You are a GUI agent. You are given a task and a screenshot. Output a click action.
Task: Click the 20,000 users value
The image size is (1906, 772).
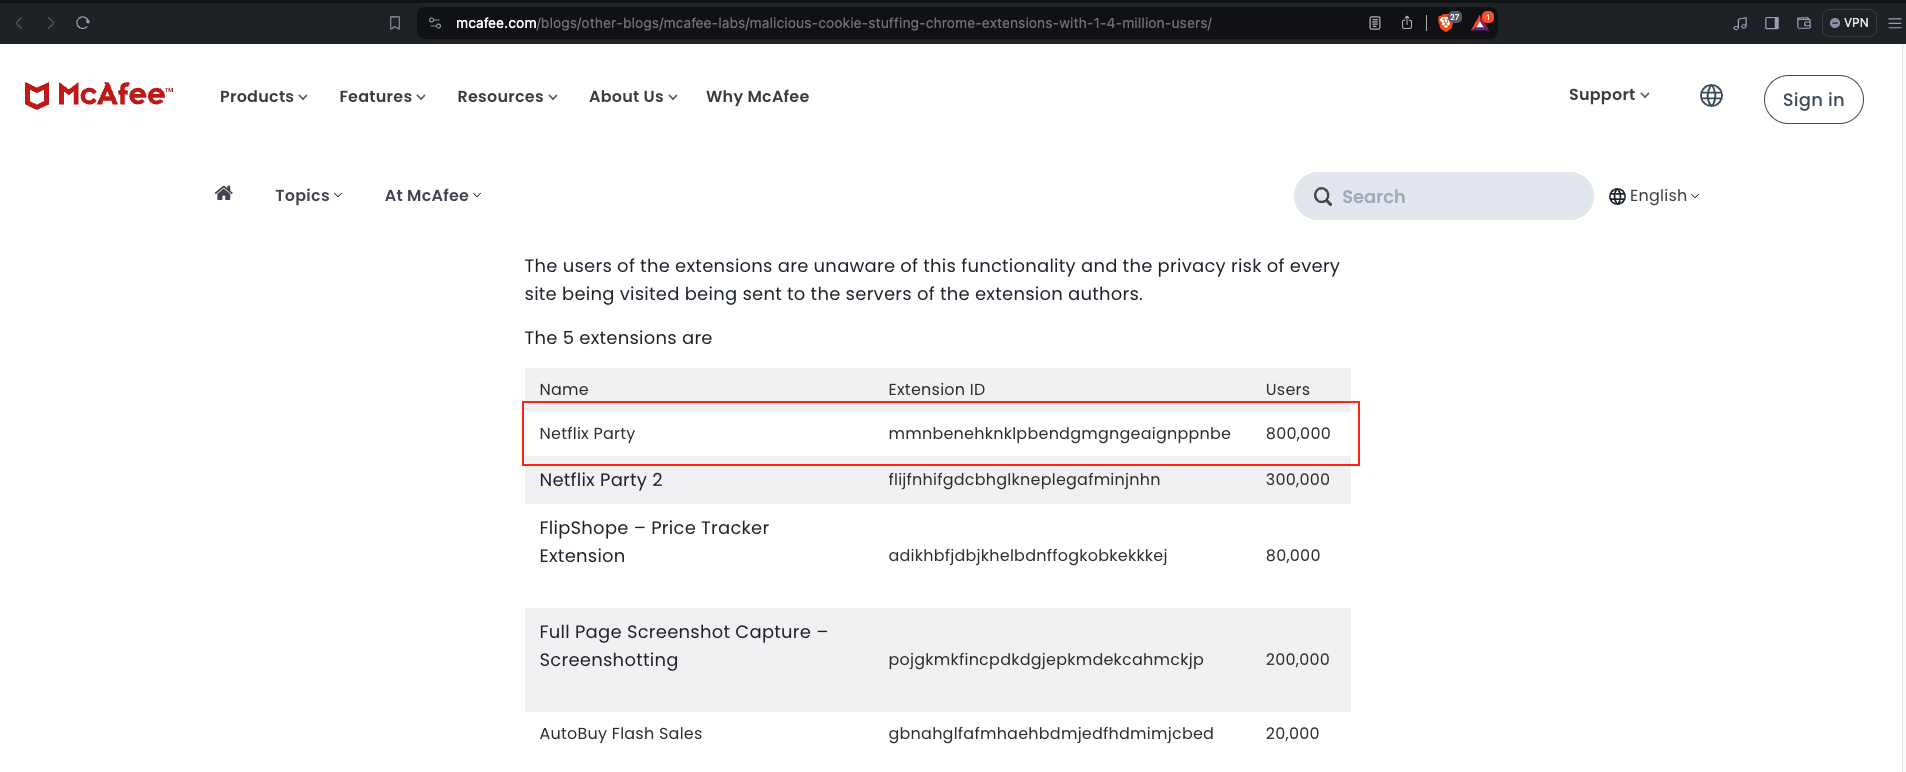pyautogui.click(x=1293, y=734)
